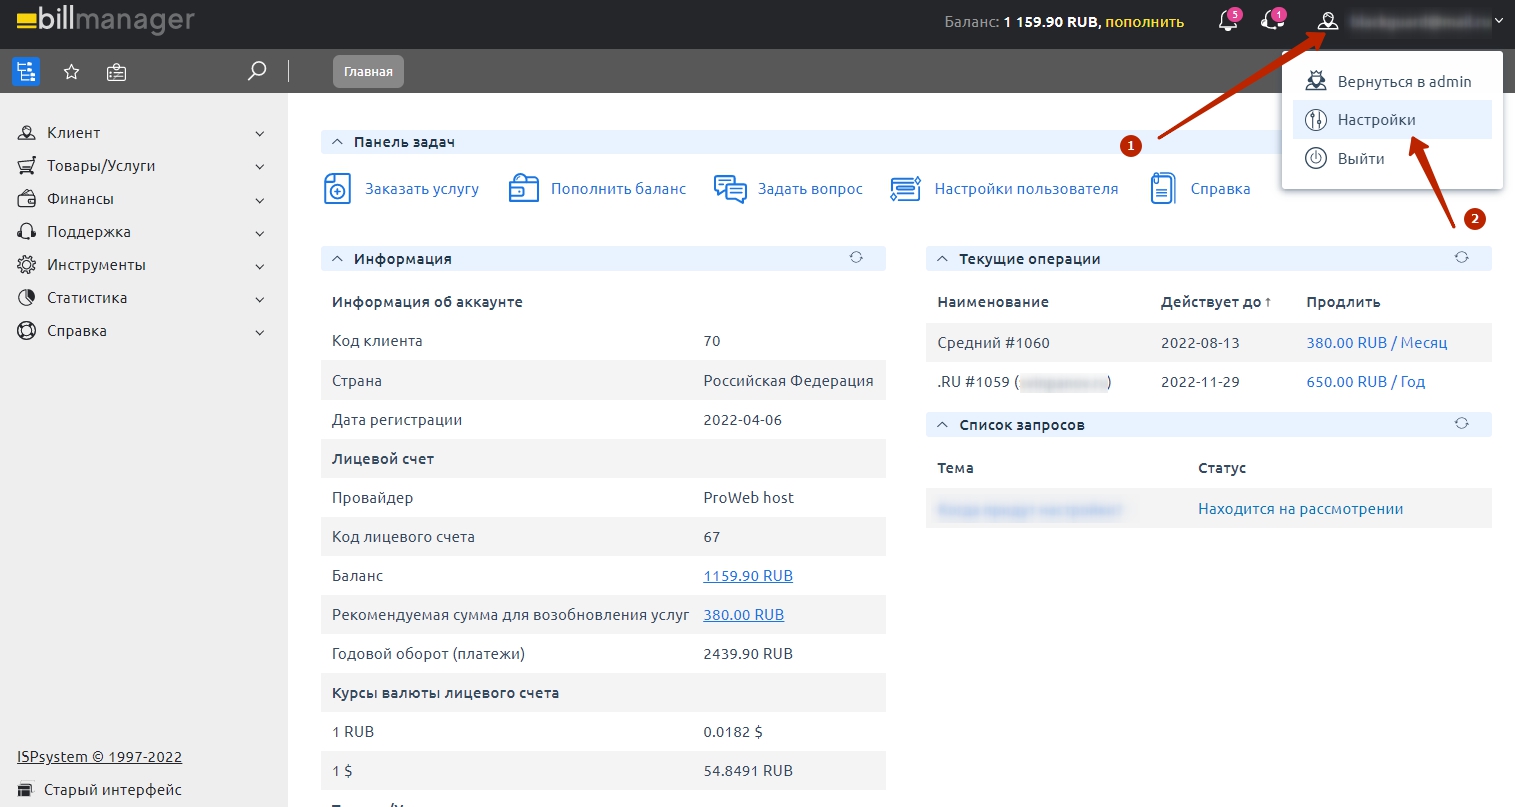Click the 'Справка' document icon in task panel
The width and height of the screenshot is (1515, 807).
(1163, 189)
